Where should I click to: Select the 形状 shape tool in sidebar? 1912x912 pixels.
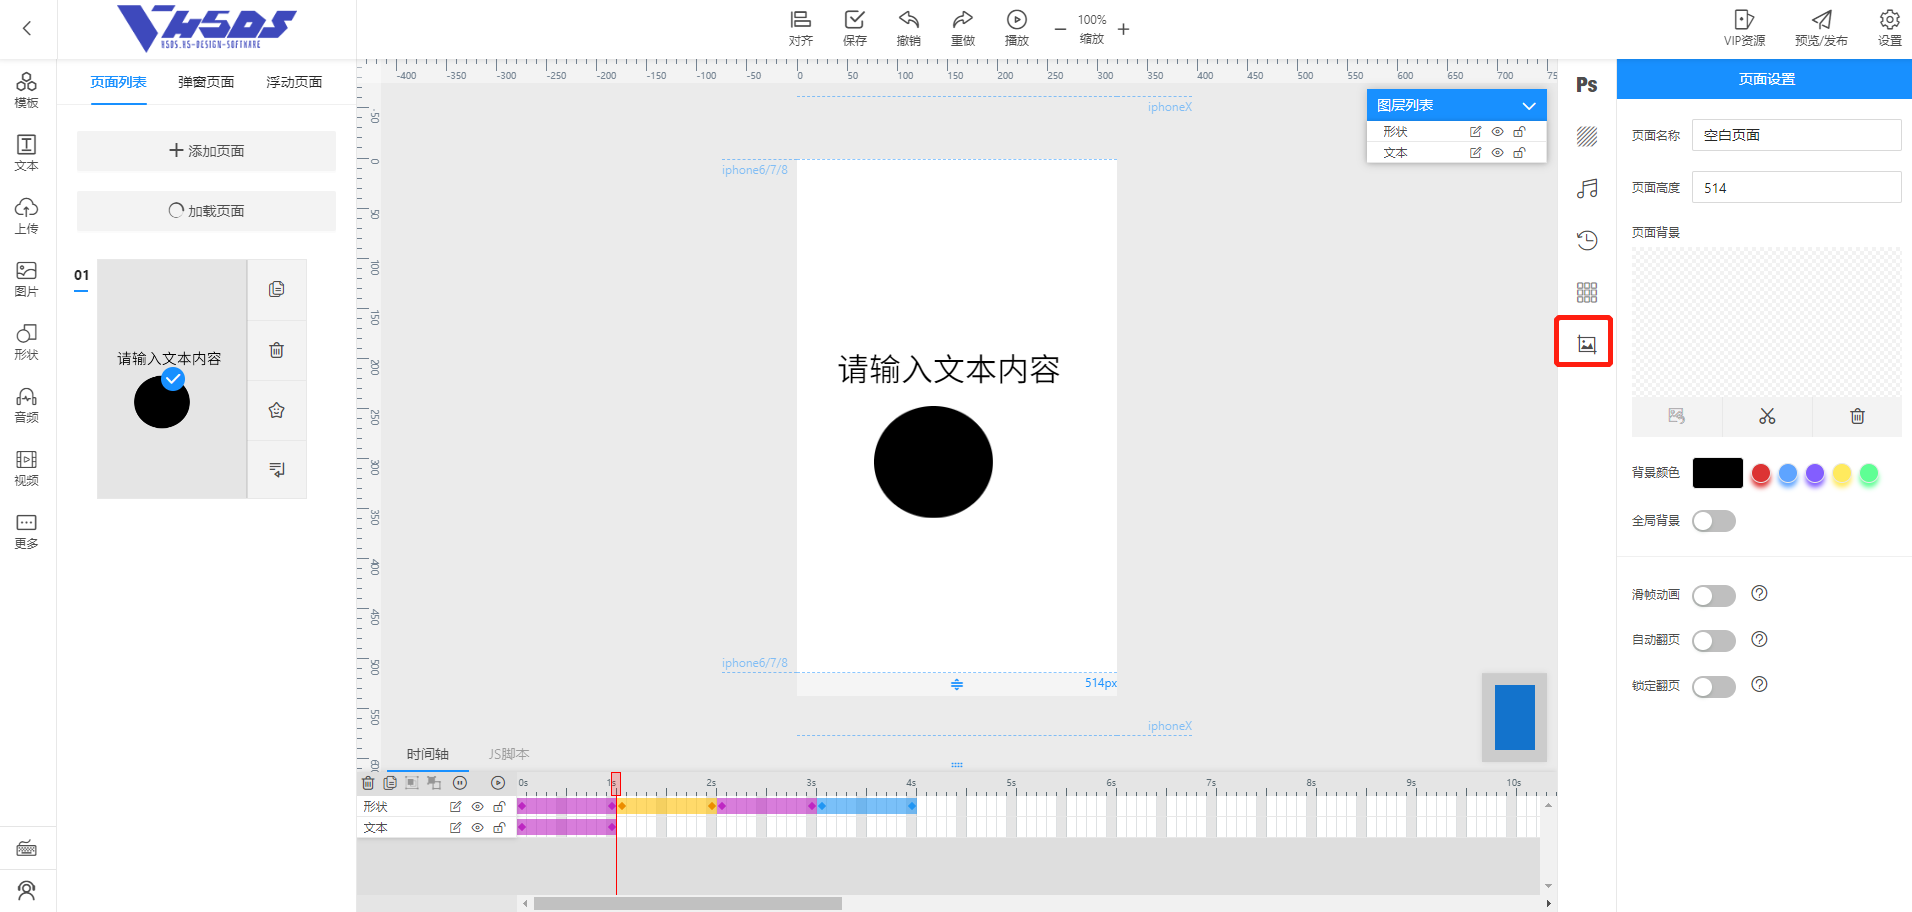[x=27, y=342]
